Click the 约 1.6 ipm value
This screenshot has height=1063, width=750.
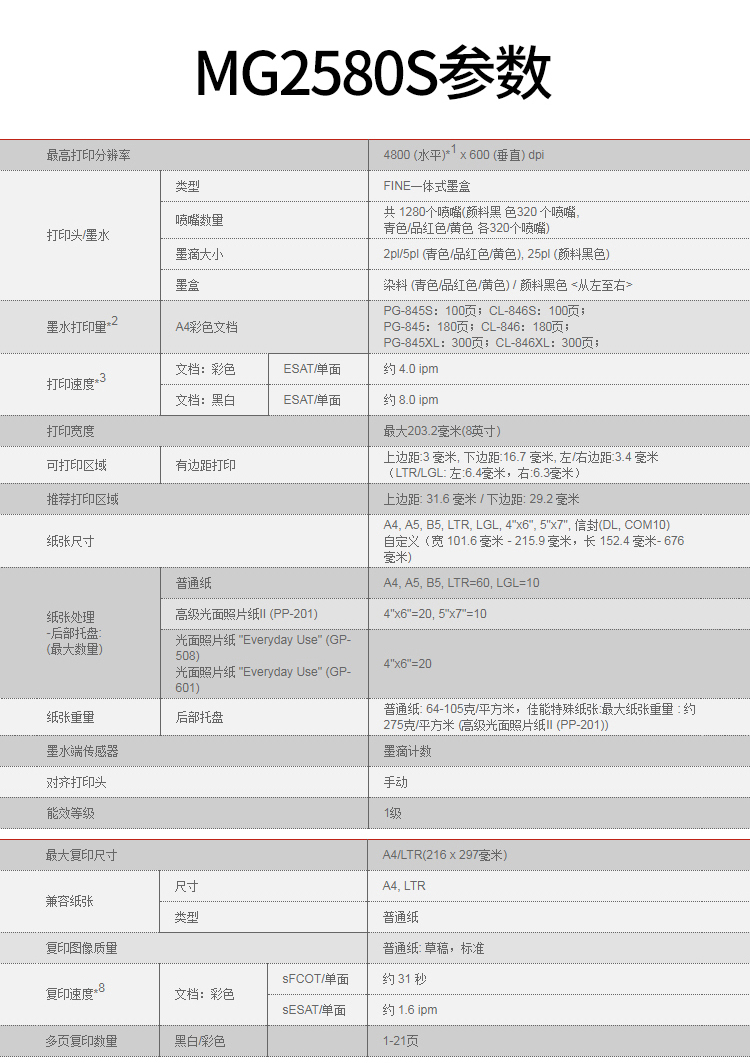click(410, 1010)
